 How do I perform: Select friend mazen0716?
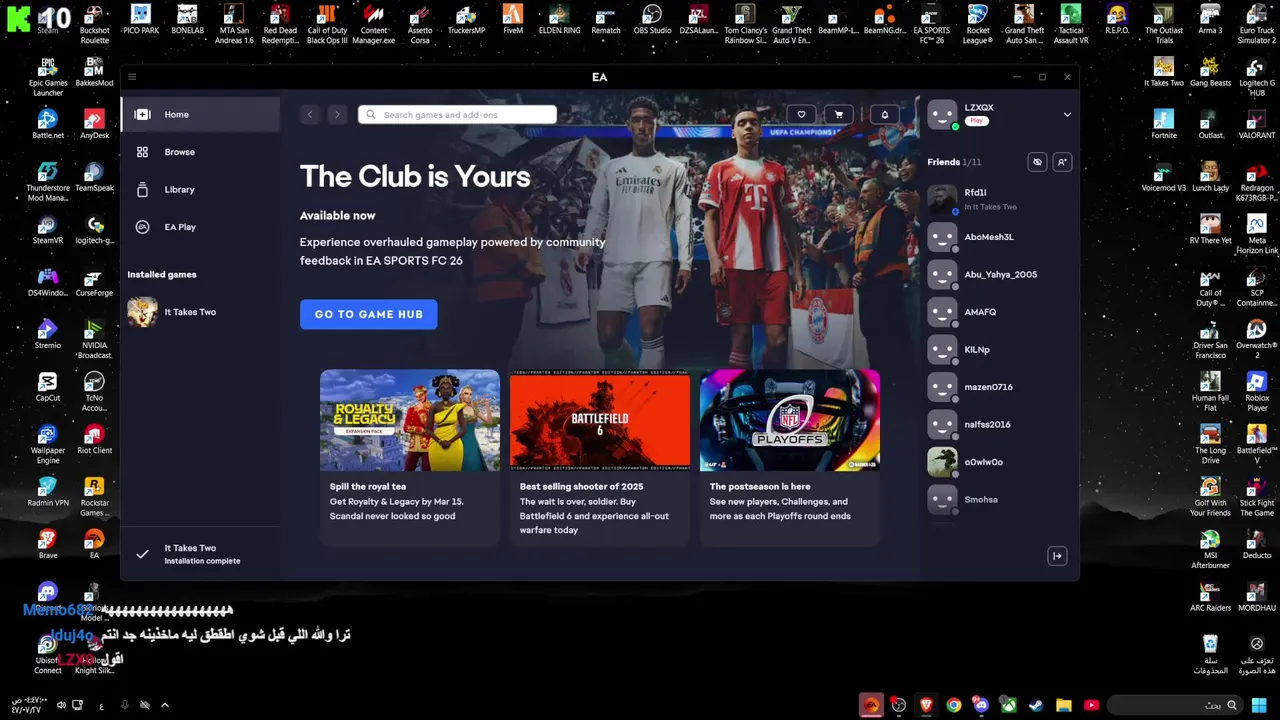click(1000, 387)
